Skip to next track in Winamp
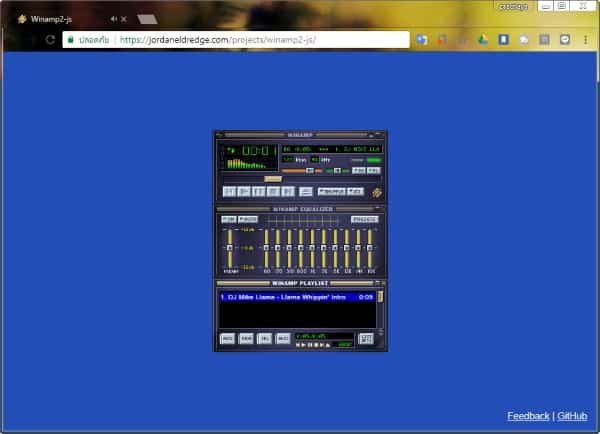The height and width of the screenshot is (434, 600). (288, 190)
